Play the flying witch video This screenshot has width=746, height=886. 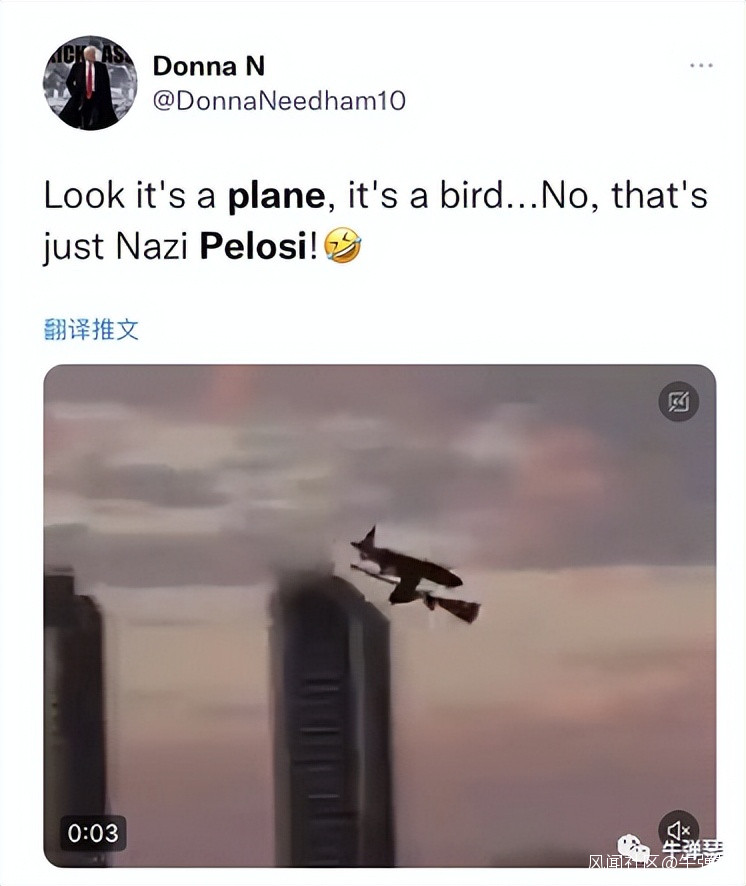coord(380,616)
